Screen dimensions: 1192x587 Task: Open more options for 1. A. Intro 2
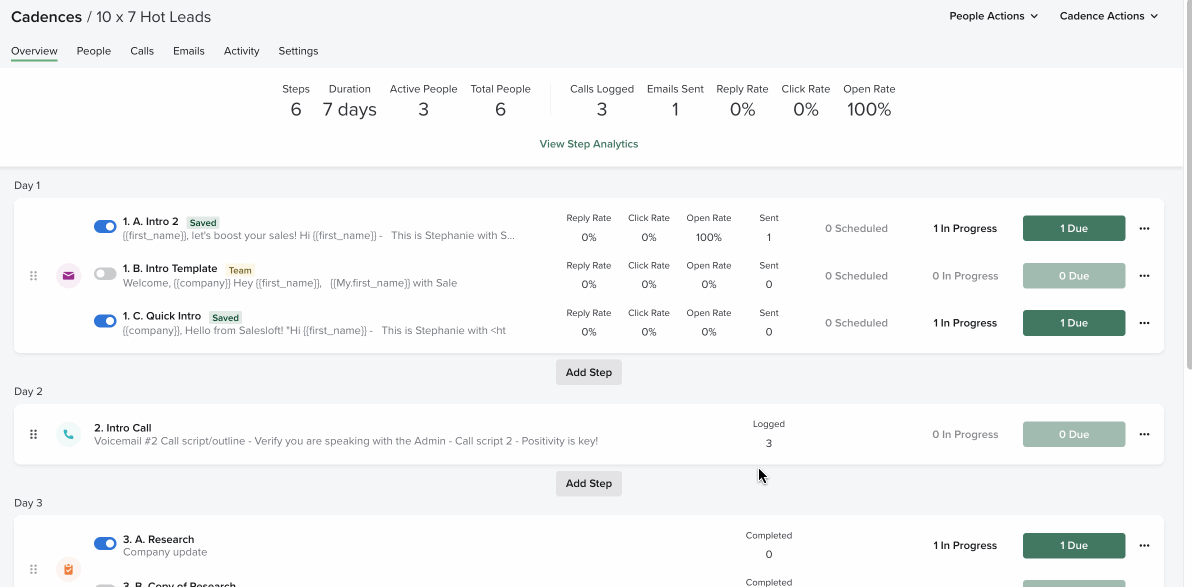click(x=1144, y=228)
